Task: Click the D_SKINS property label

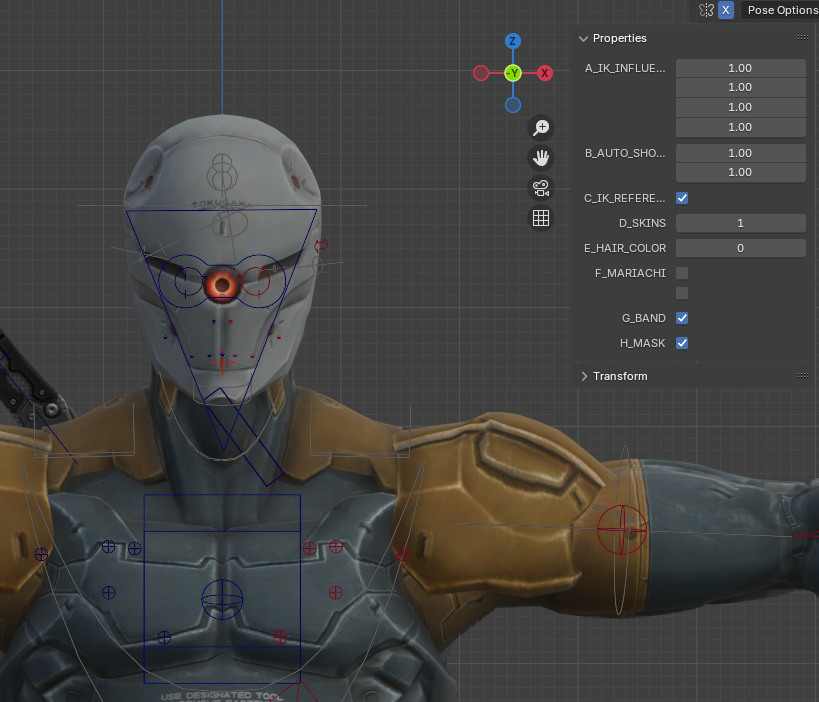Action: tap(642, 223)
